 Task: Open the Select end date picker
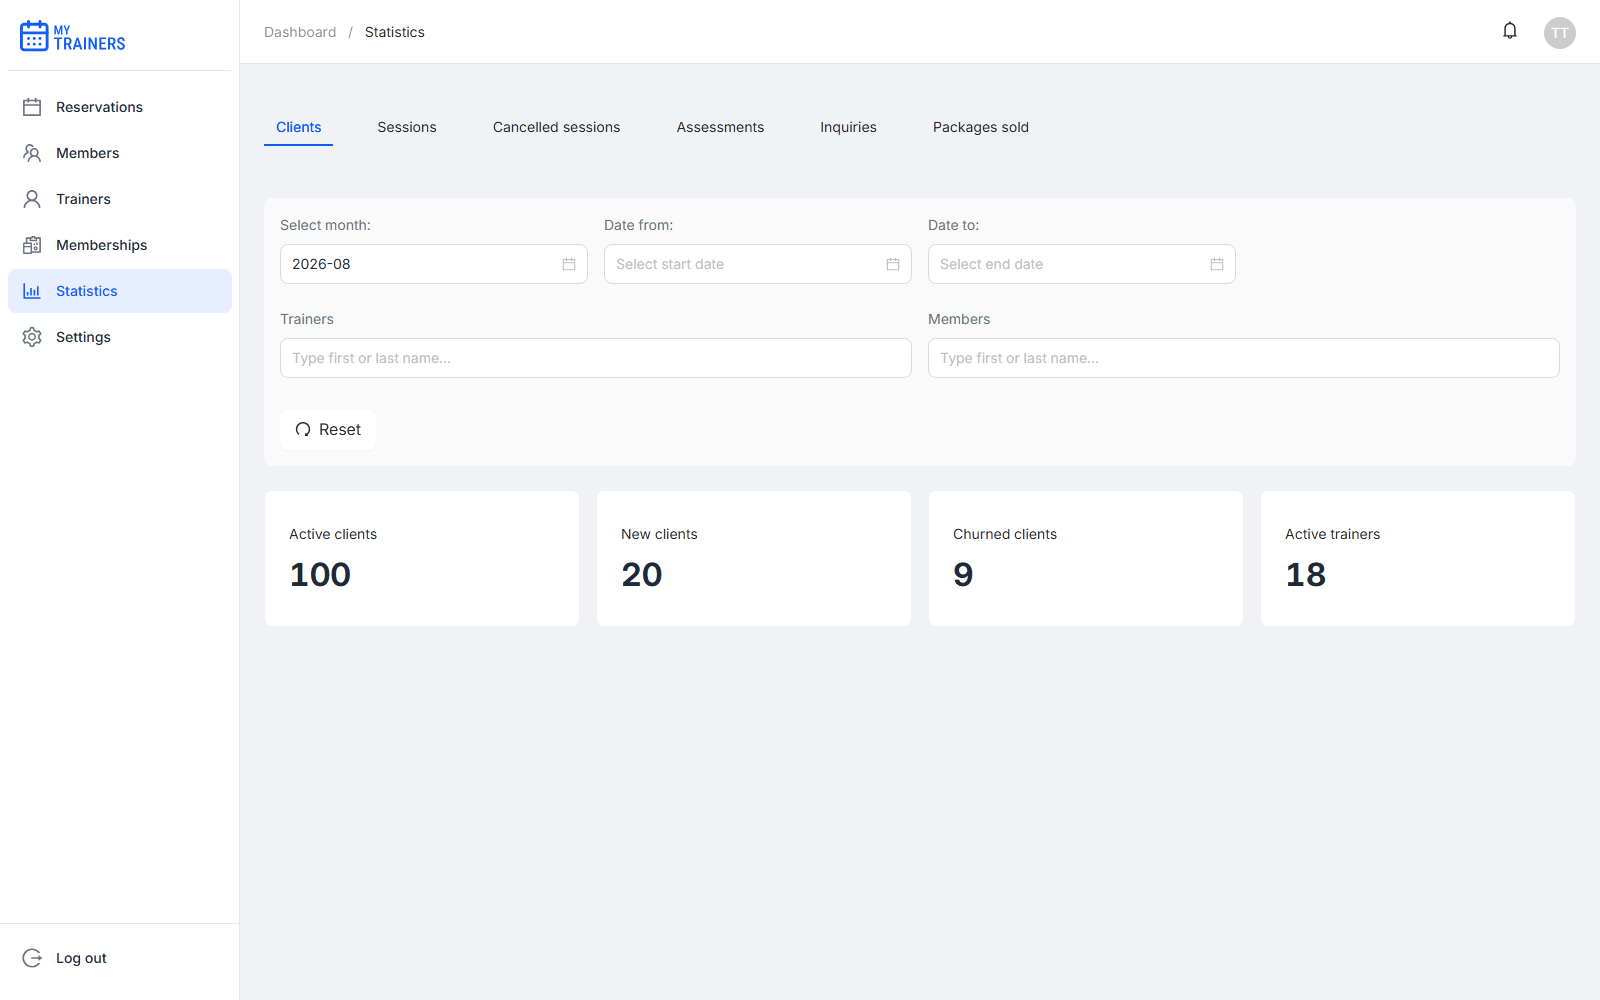coord(1082,264)
